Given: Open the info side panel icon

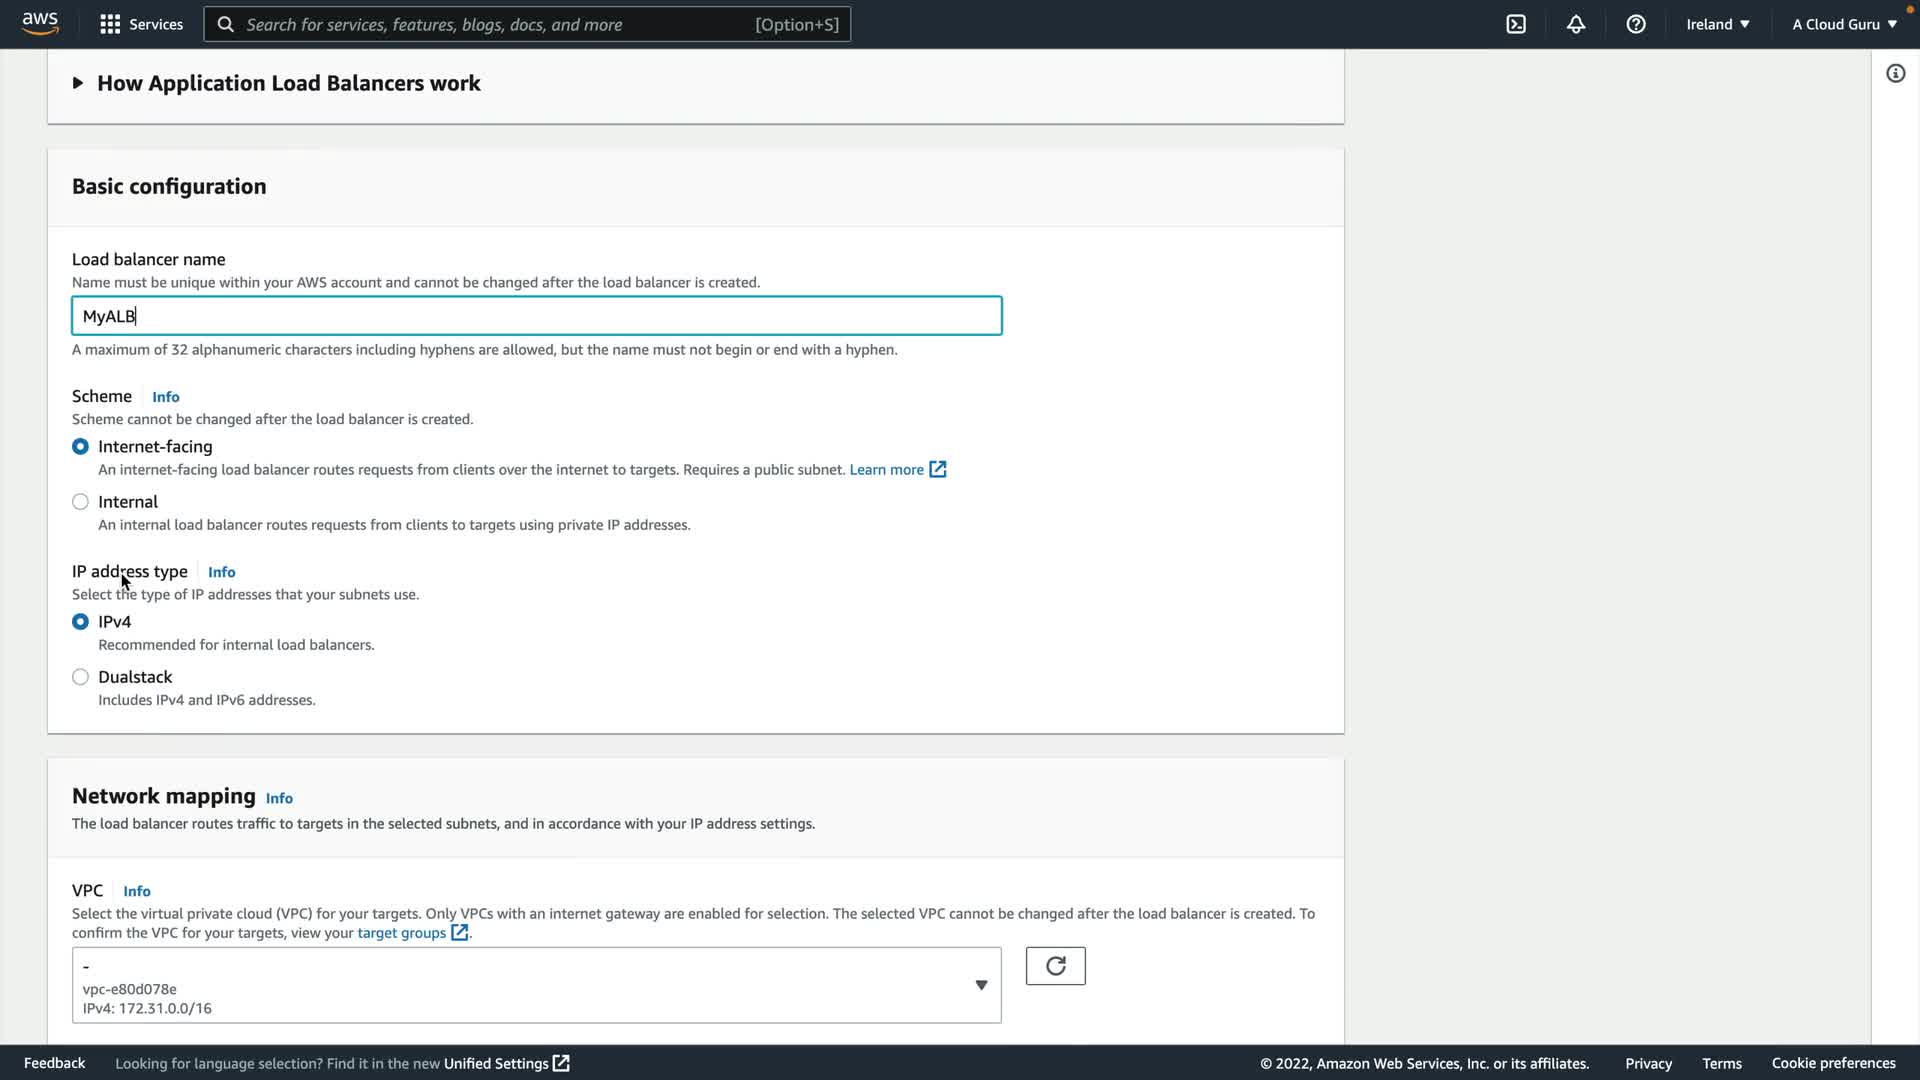Looking at the screenshot, I should click(1895, 73).
